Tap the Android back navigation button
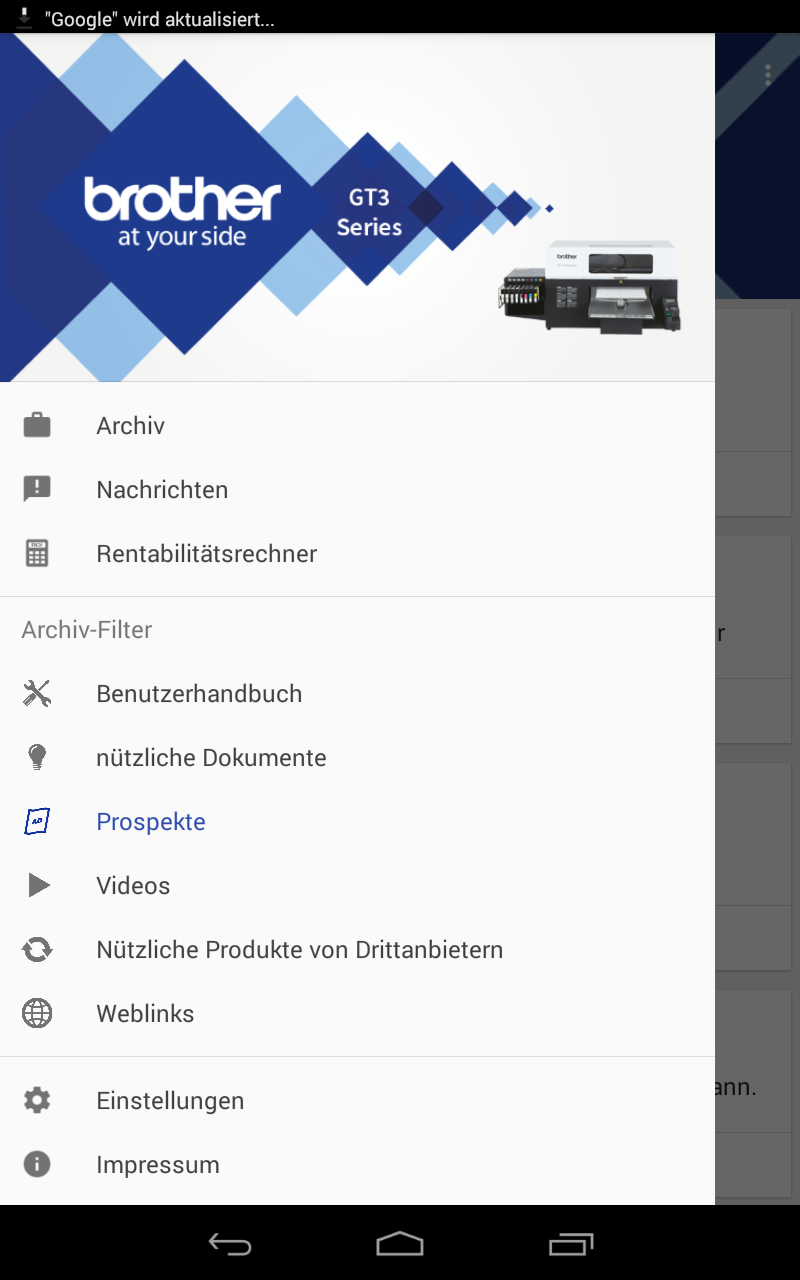The image size is (800, 1280). pyautogui.click(x=230, y=1243)
